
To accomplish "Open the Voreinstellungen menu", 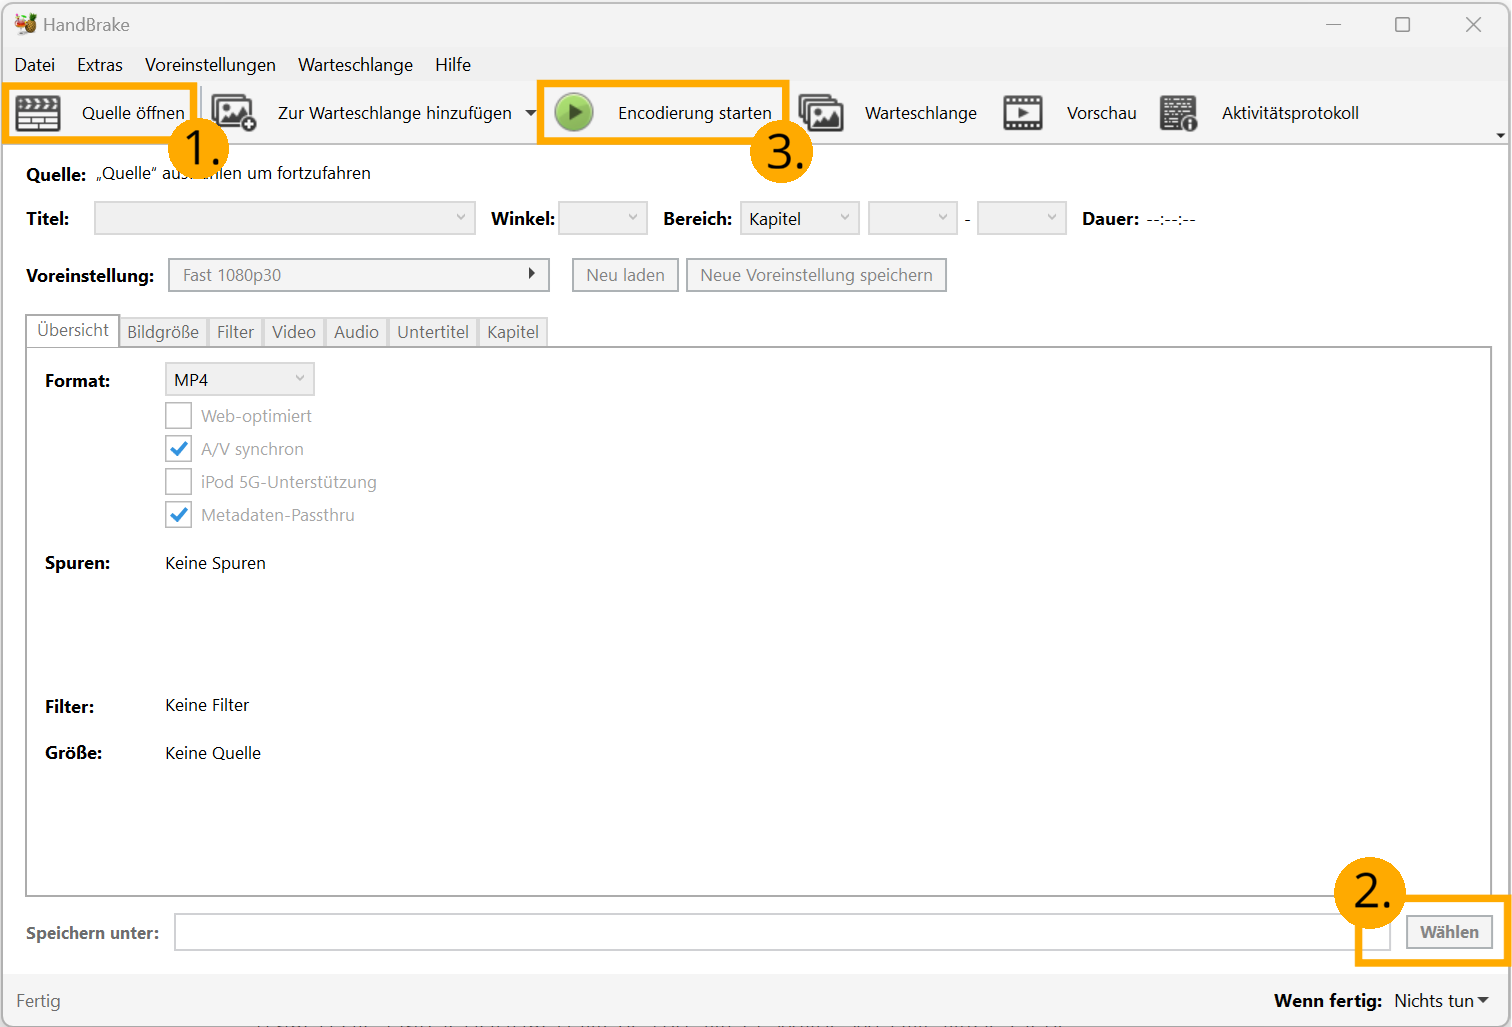I will [210, 65].
